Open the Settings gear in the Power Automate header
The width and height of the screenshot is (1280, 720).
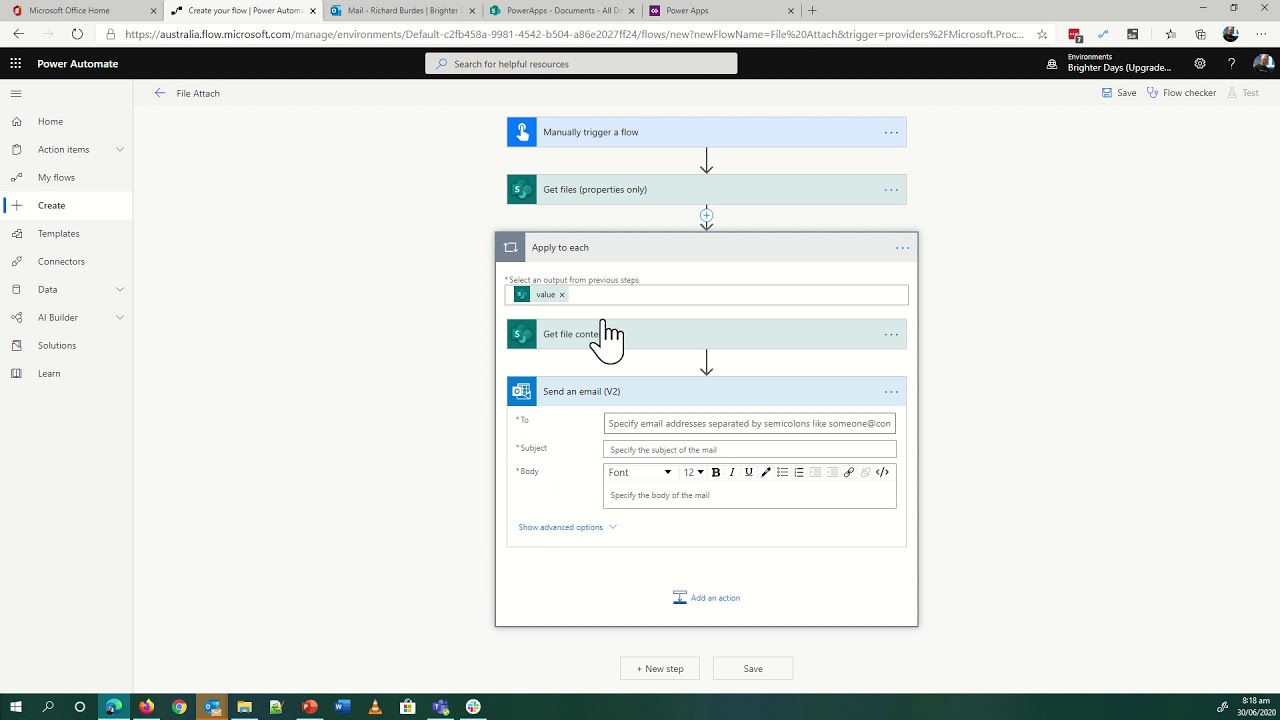(1200, 64)
